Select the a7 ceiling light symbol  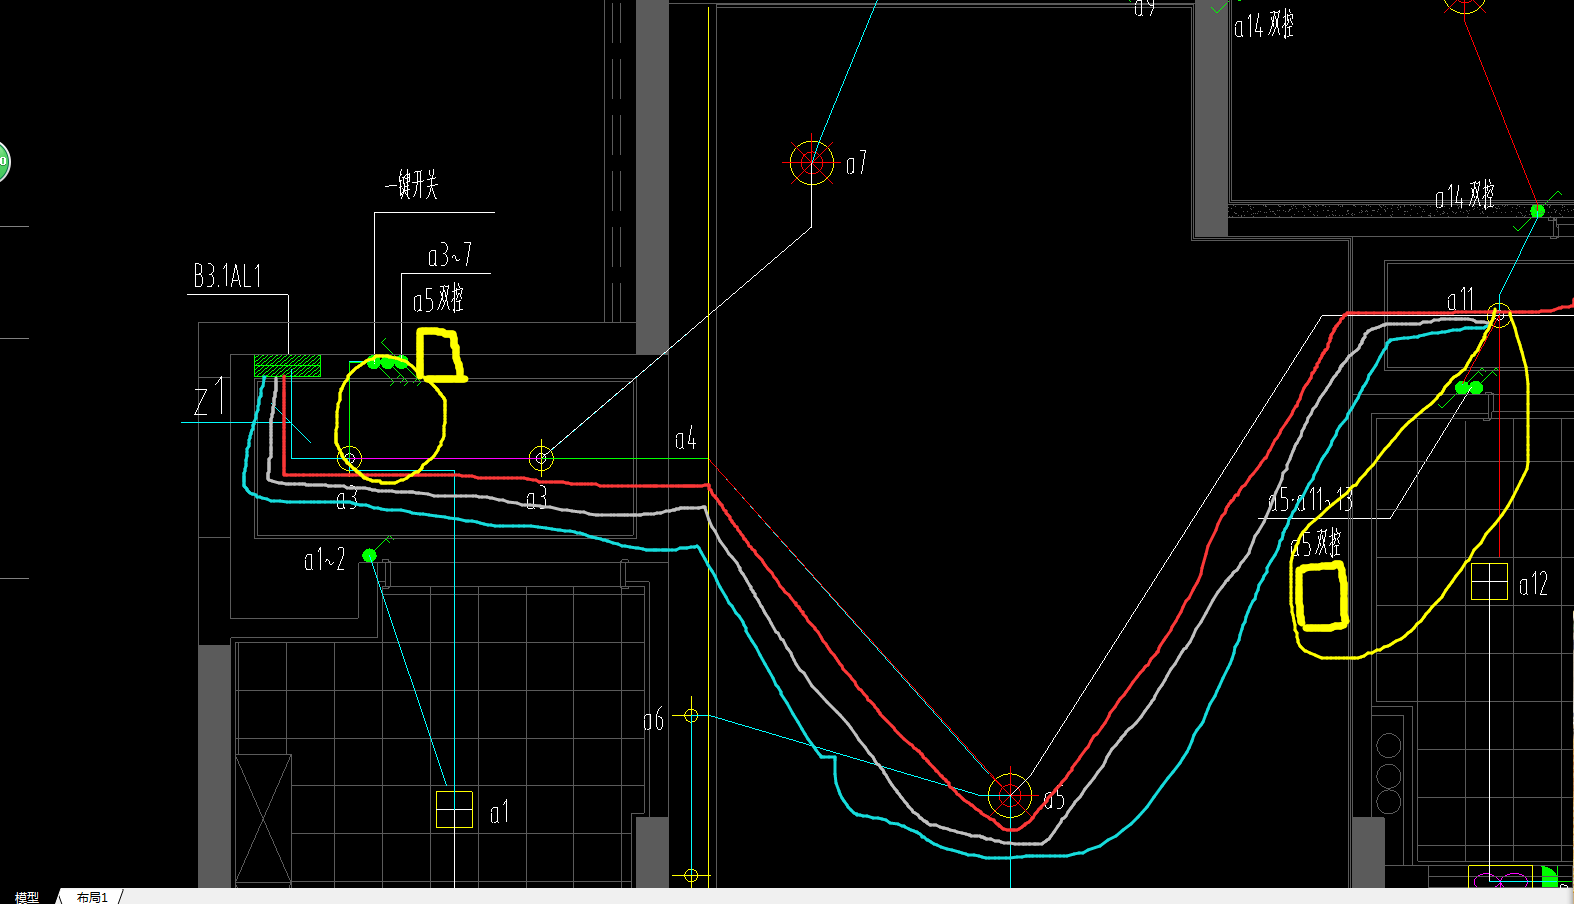tap(811, 162)
